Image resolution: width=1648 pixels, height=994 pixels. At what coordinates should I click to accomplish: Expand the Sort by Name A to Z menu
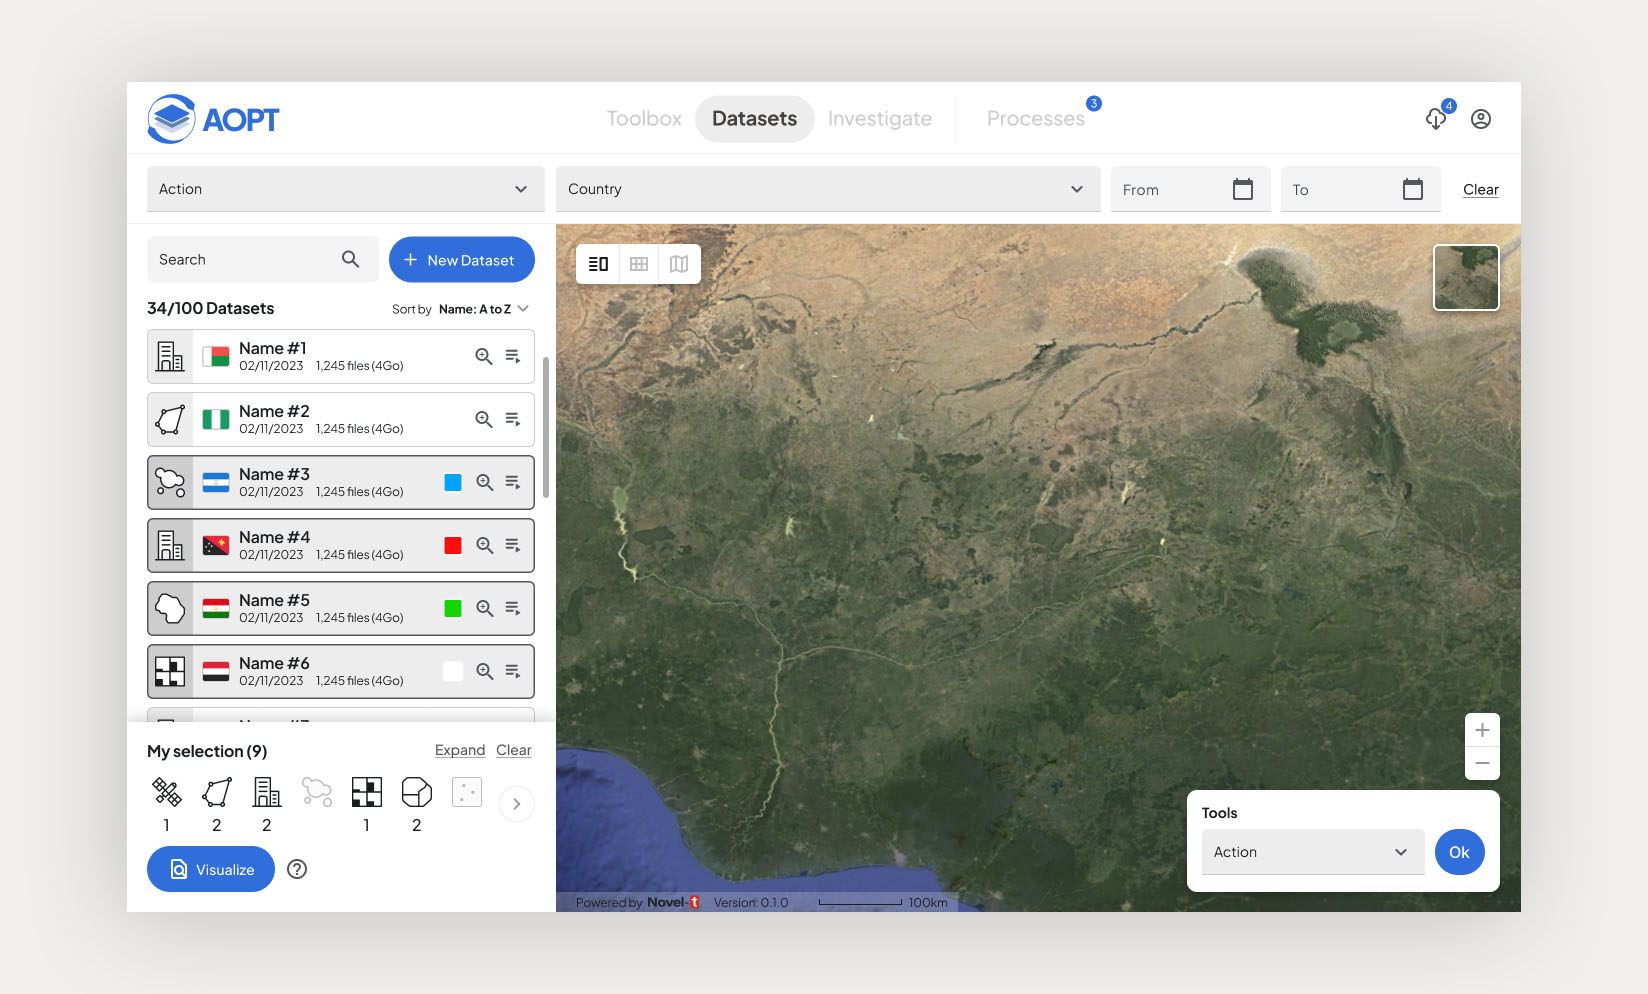pos(484,309)
